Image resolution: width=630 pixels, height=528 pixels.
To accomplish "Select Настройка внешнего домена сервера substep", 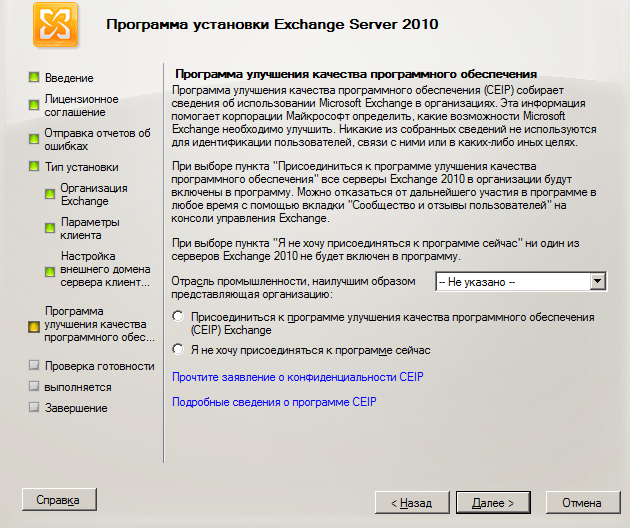I will point(105,269).
